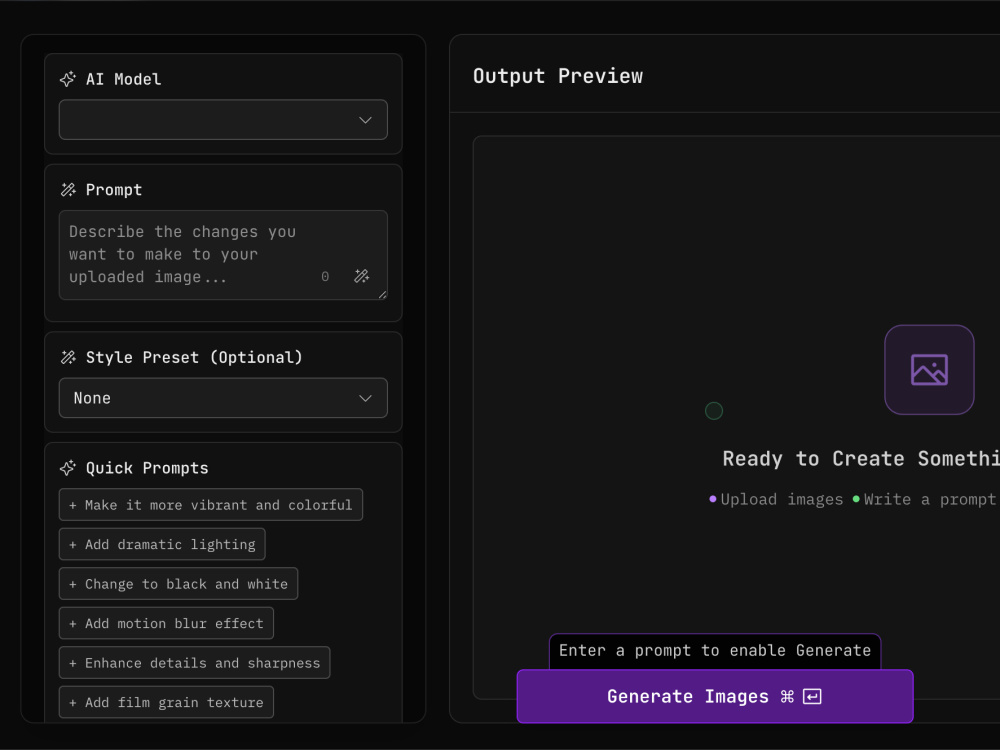Click the 'Write a prompt' hint text
Viewport: 1000px width, 750px height.
[929, 499]
